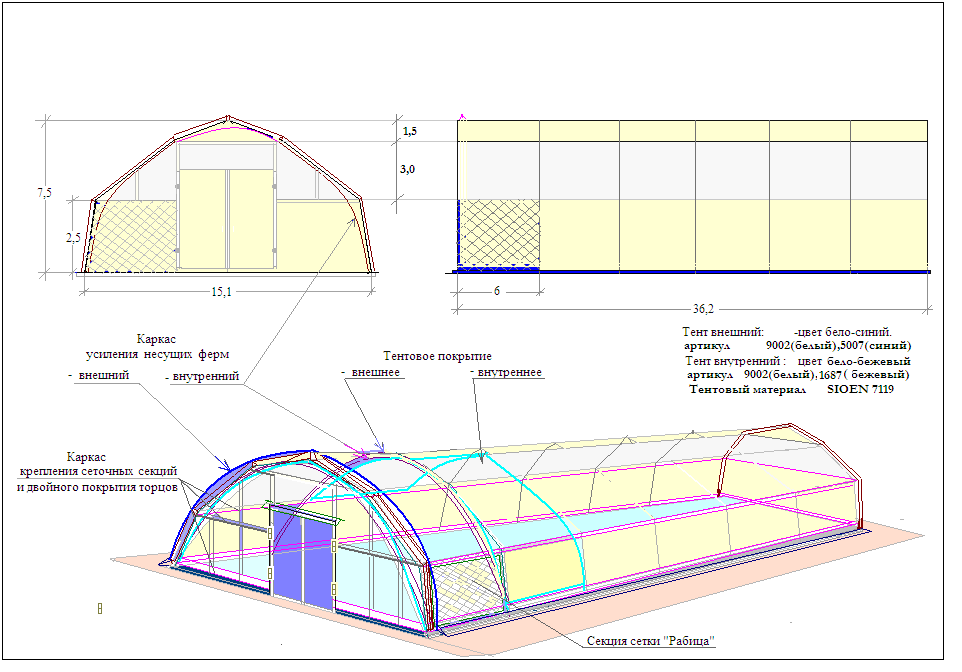This screenshot has height=672, width=962.
Task: Select the "Тентовое покрытие" heading text
Action: pyautogui.click(x=437, y=356)
